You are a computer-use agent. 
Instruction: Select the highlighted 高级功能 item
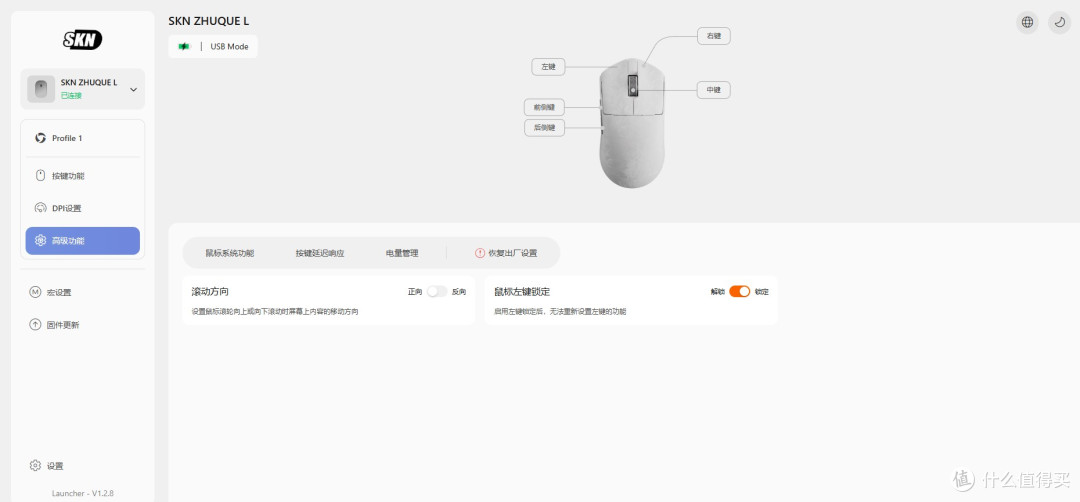[83, 241]
